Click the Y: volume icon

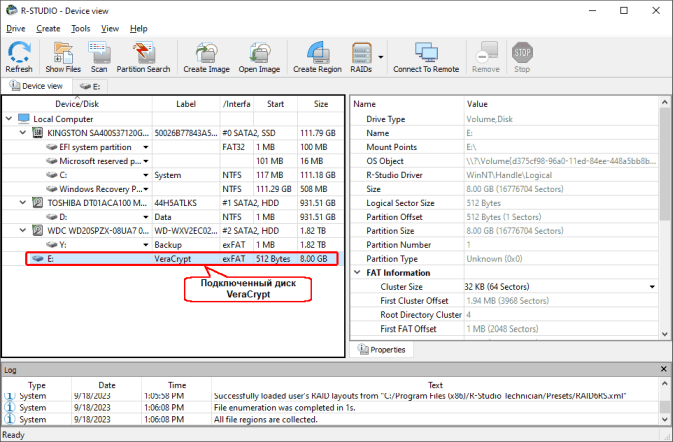pyautogui.click(x=52, y=245)
